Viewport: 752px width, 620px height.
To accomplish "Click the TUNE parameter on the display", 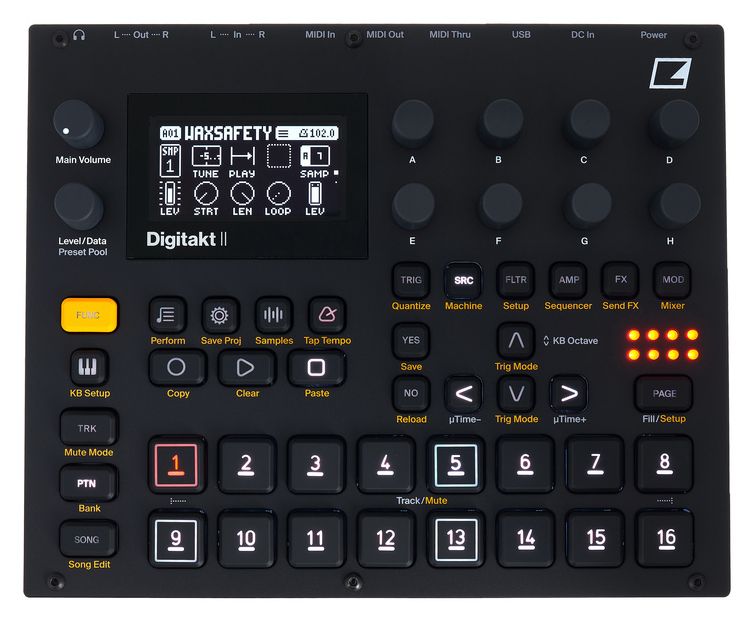I will pos(206,162).
